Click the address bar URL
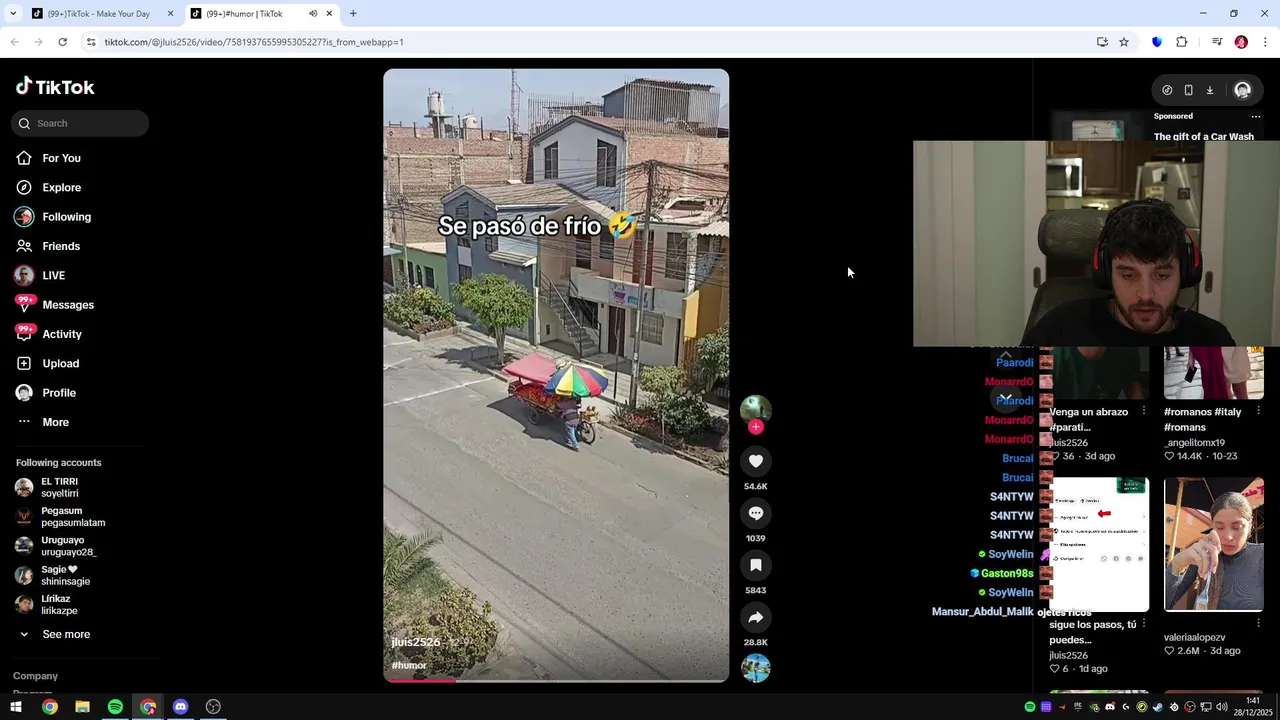 pos(254,42)
